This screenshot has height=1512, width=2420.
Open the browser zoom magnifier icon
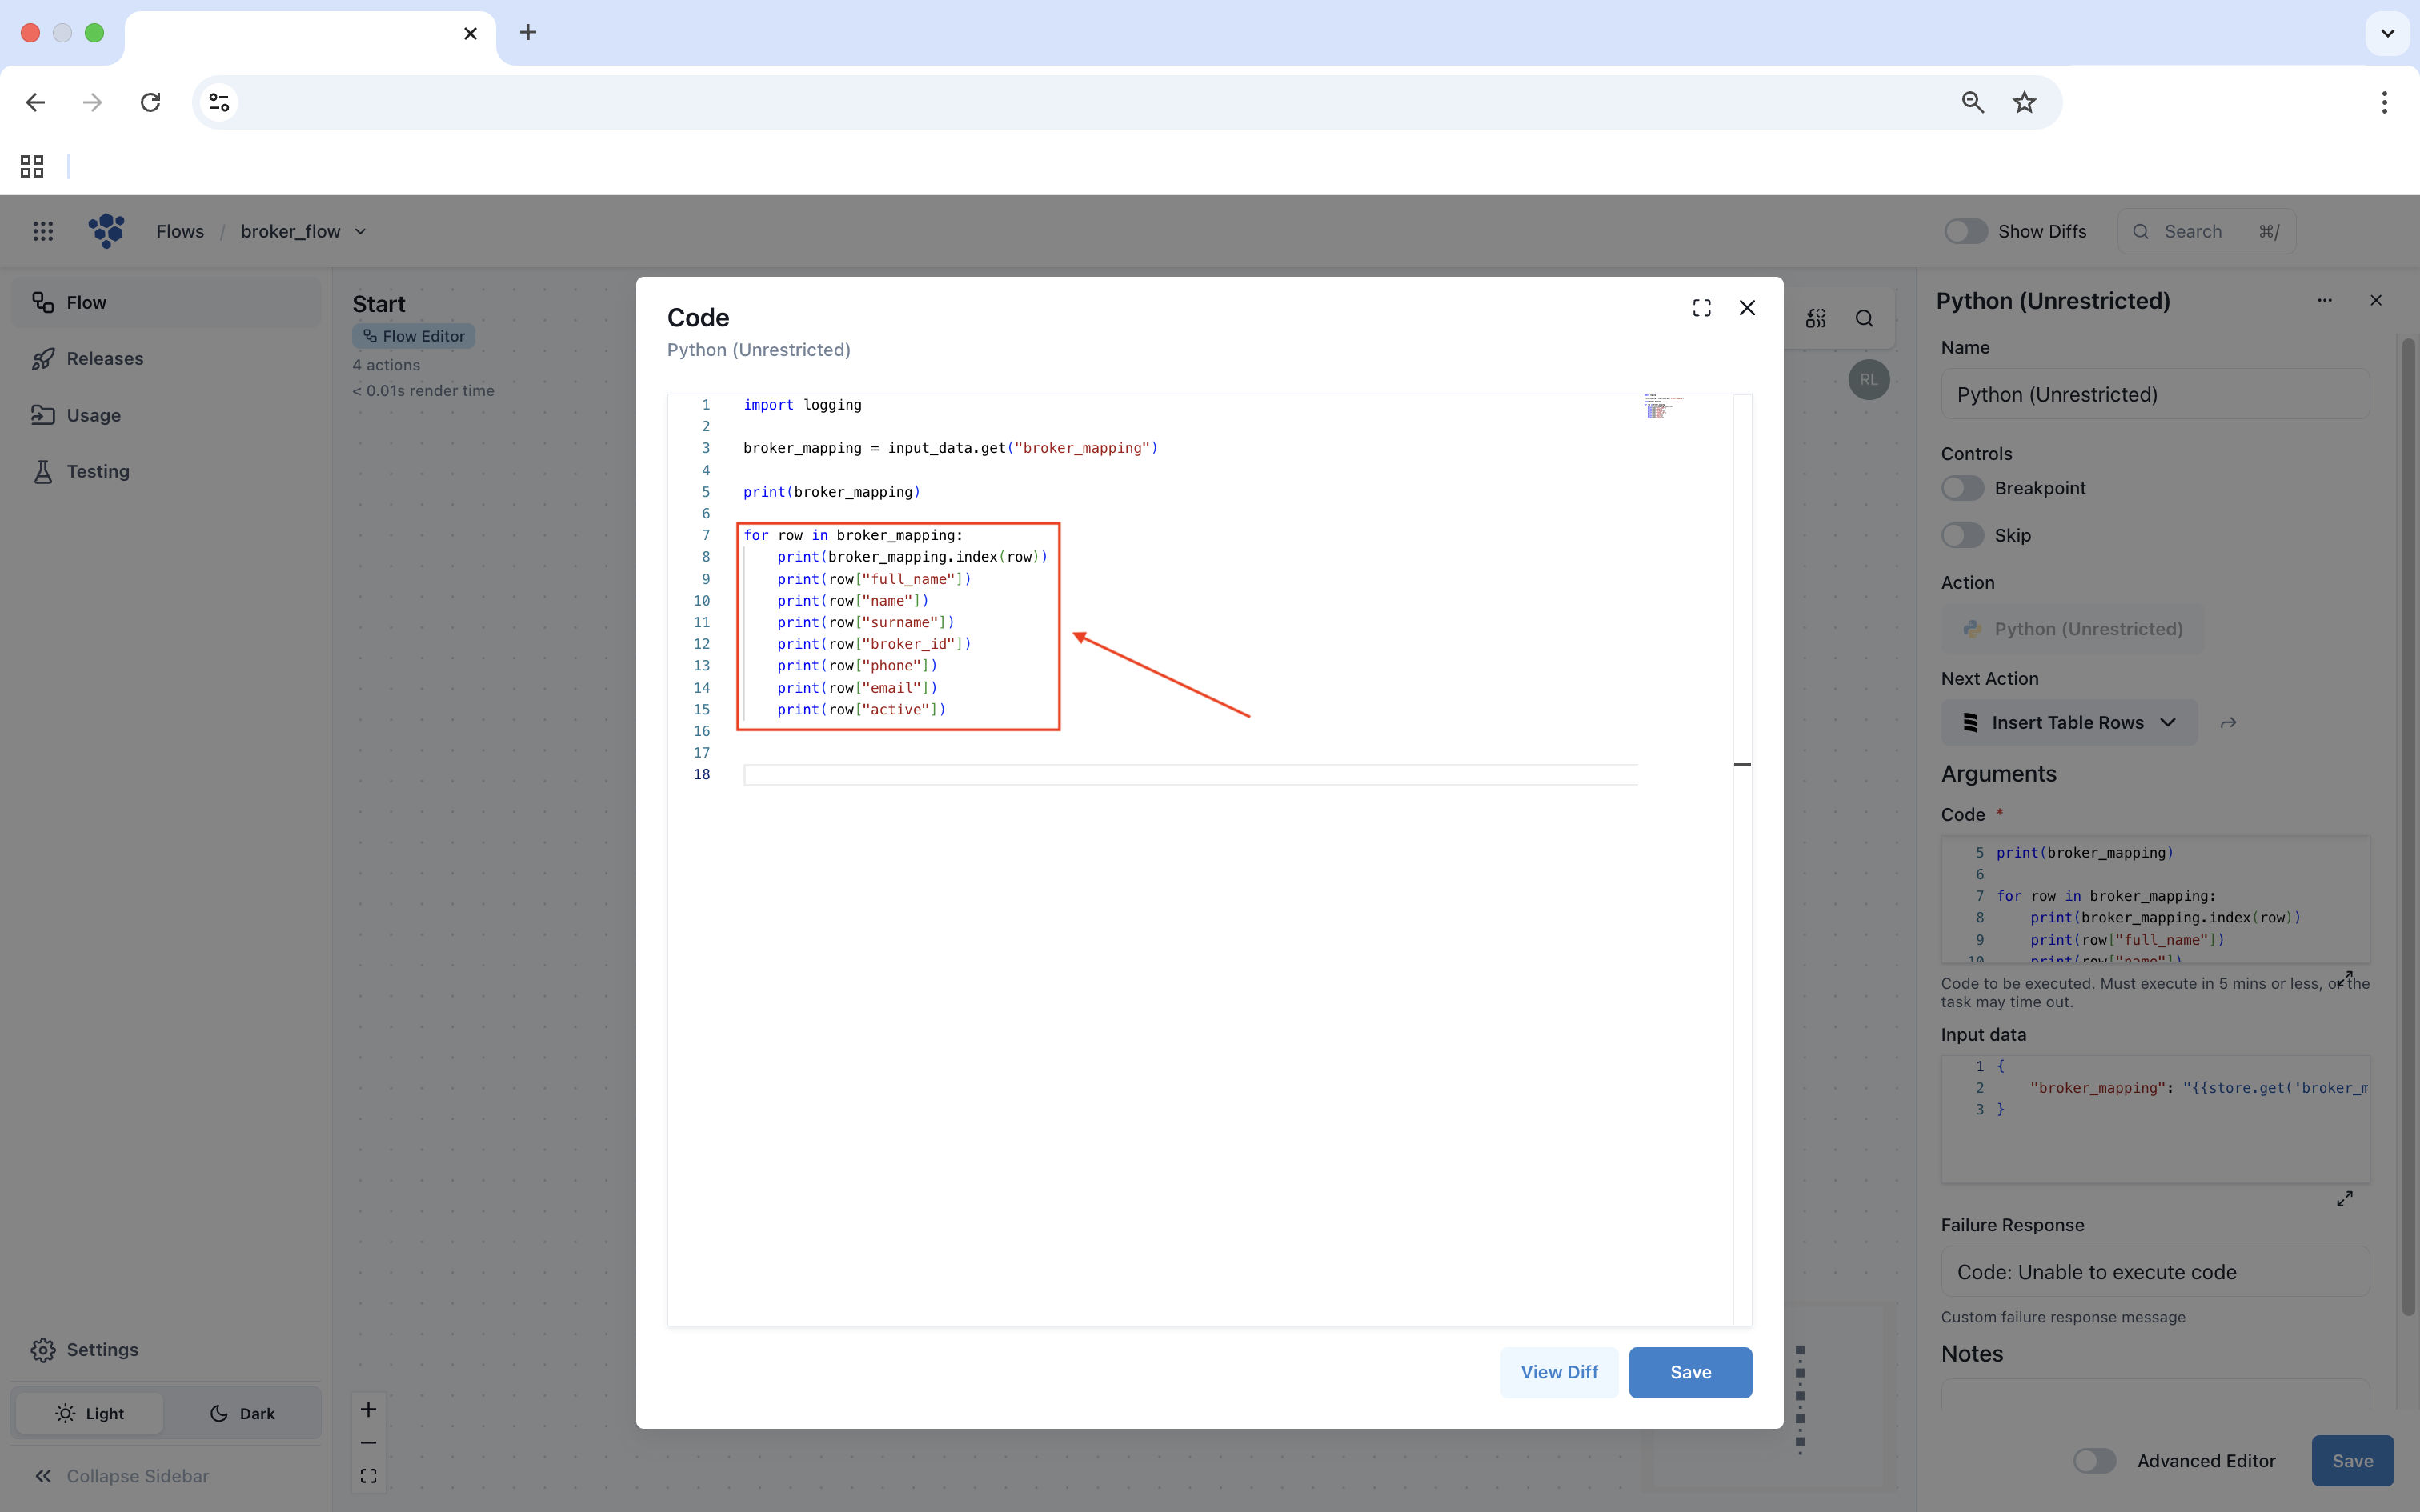[x=1972, y=102]
